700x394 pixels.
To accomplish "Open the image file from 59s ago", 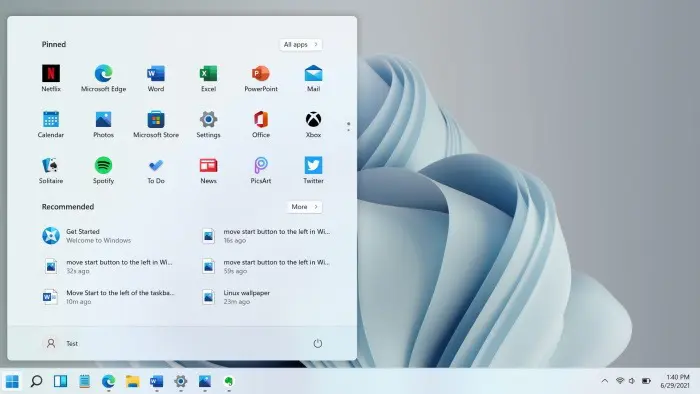I will click(x=267, y=266).
